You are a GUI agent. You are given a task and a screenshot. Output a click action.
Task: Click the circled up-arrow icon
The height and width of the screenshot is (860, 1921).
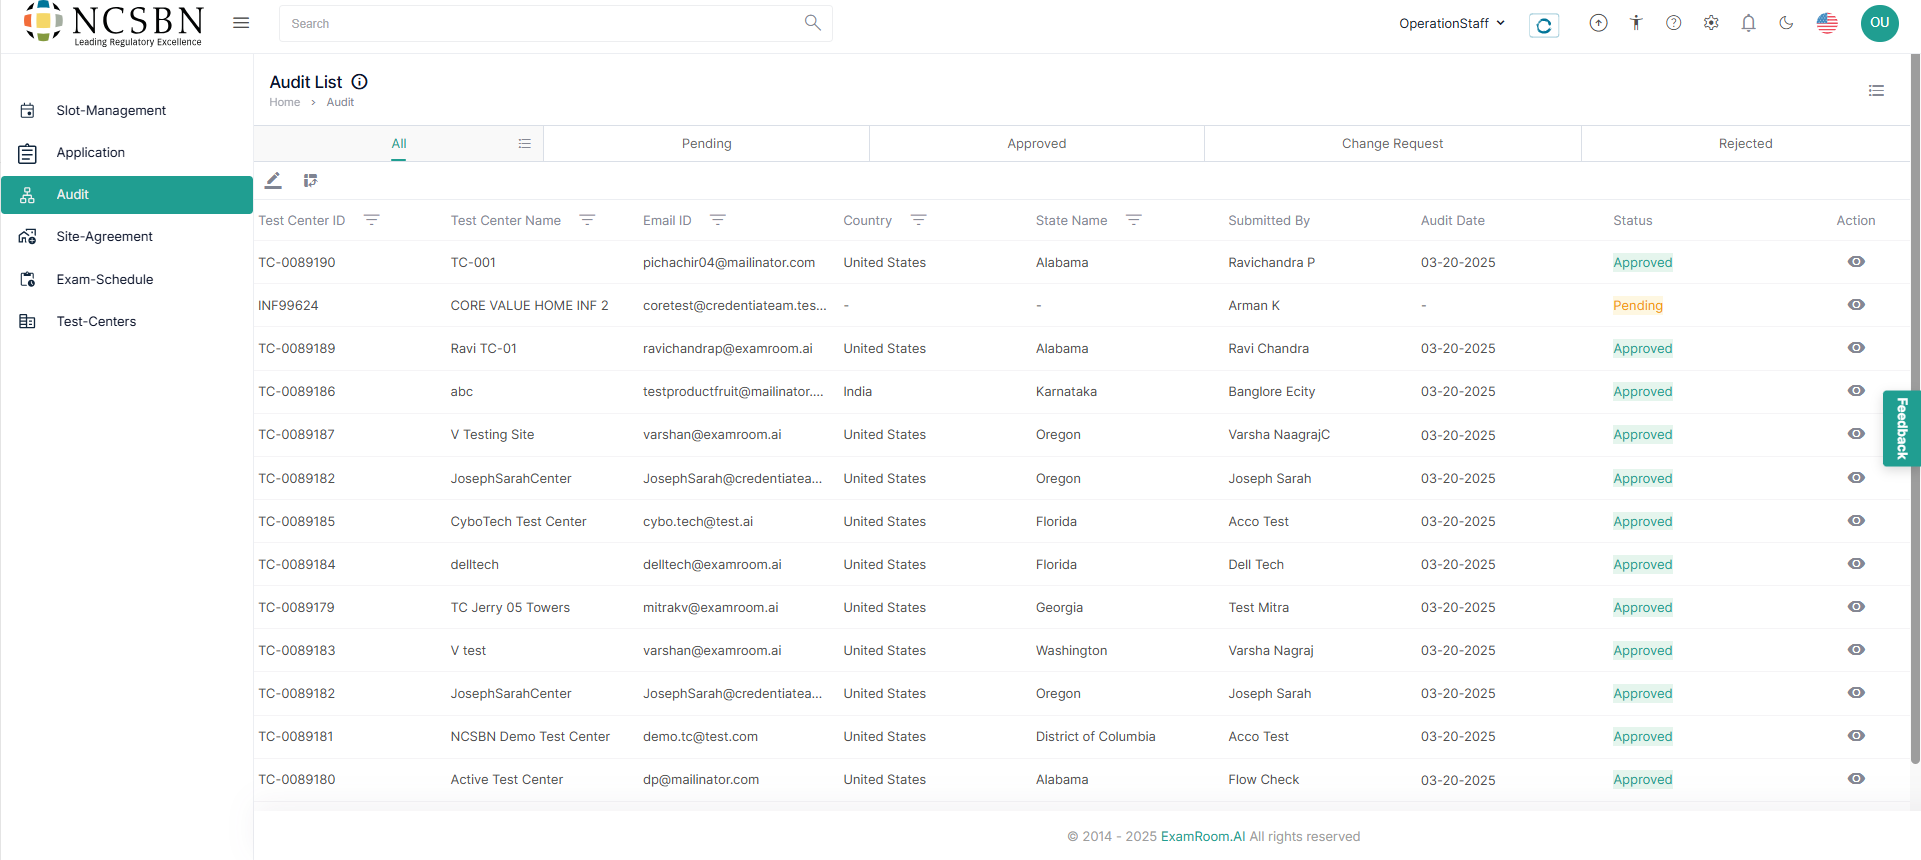(1598, 23)
